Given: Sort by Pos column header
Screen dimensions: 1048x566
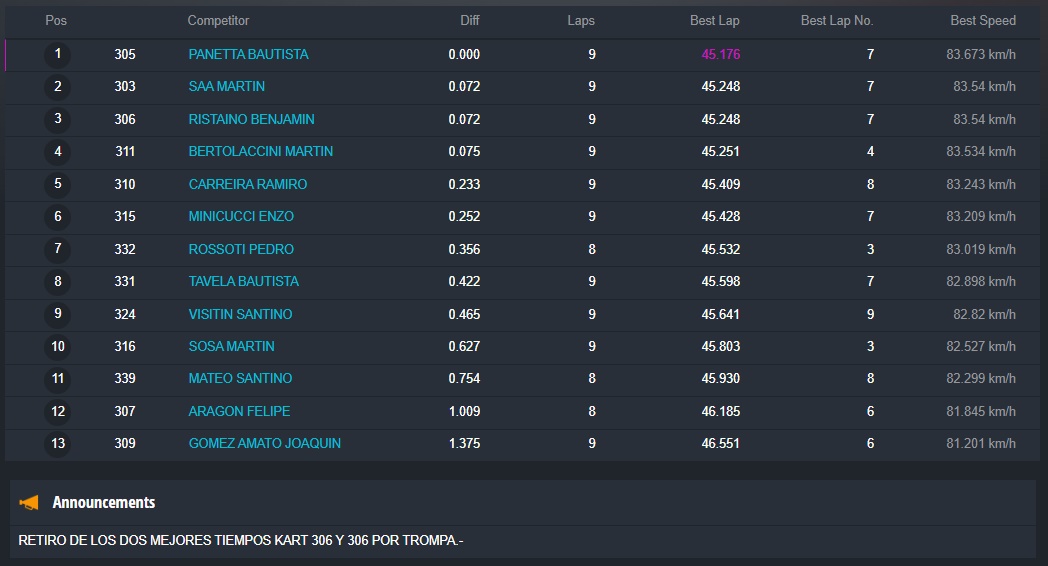Looking at the screenshot, I should 56,21.
